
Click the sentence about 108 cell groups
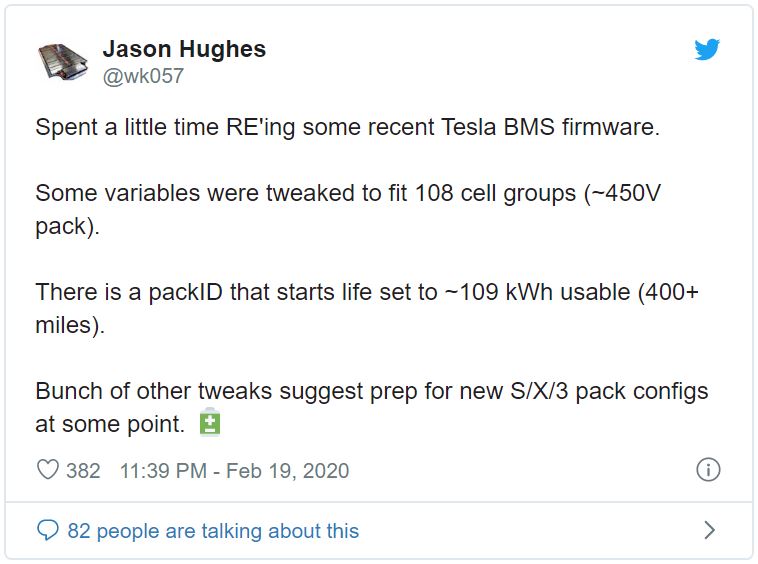pyautogui.click(x=348, y=209)
